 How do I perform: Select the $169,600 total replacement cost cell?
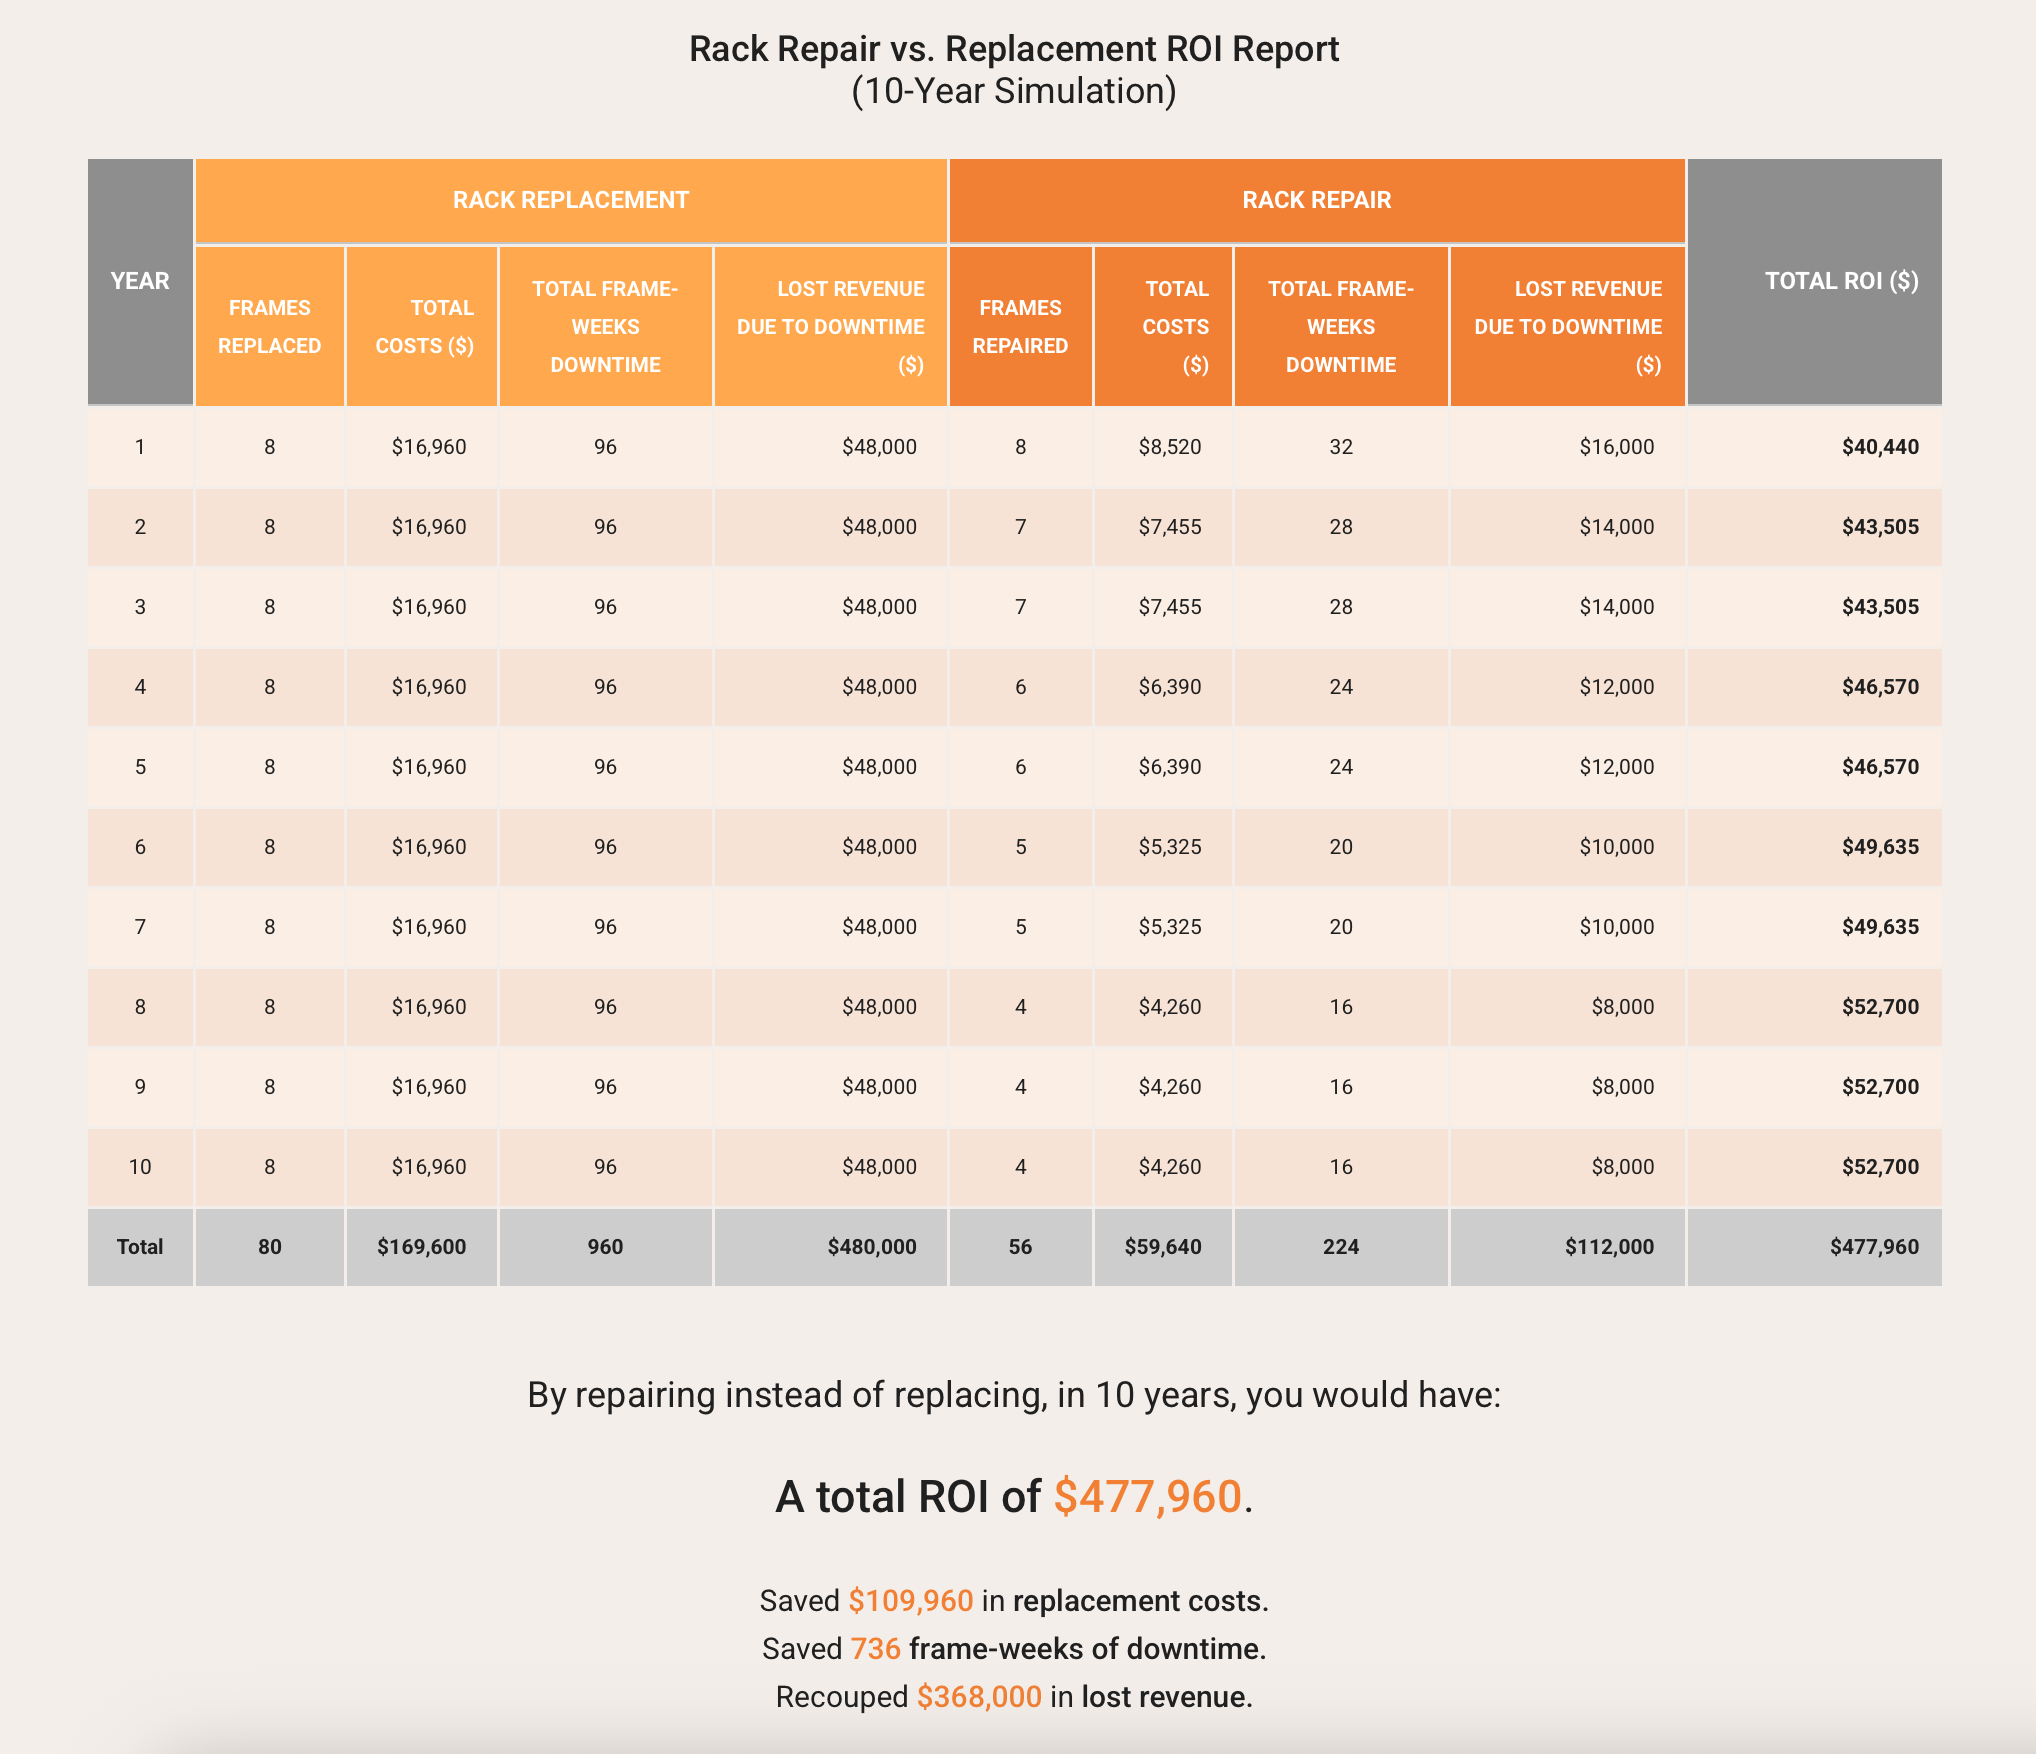[421, 1247]
